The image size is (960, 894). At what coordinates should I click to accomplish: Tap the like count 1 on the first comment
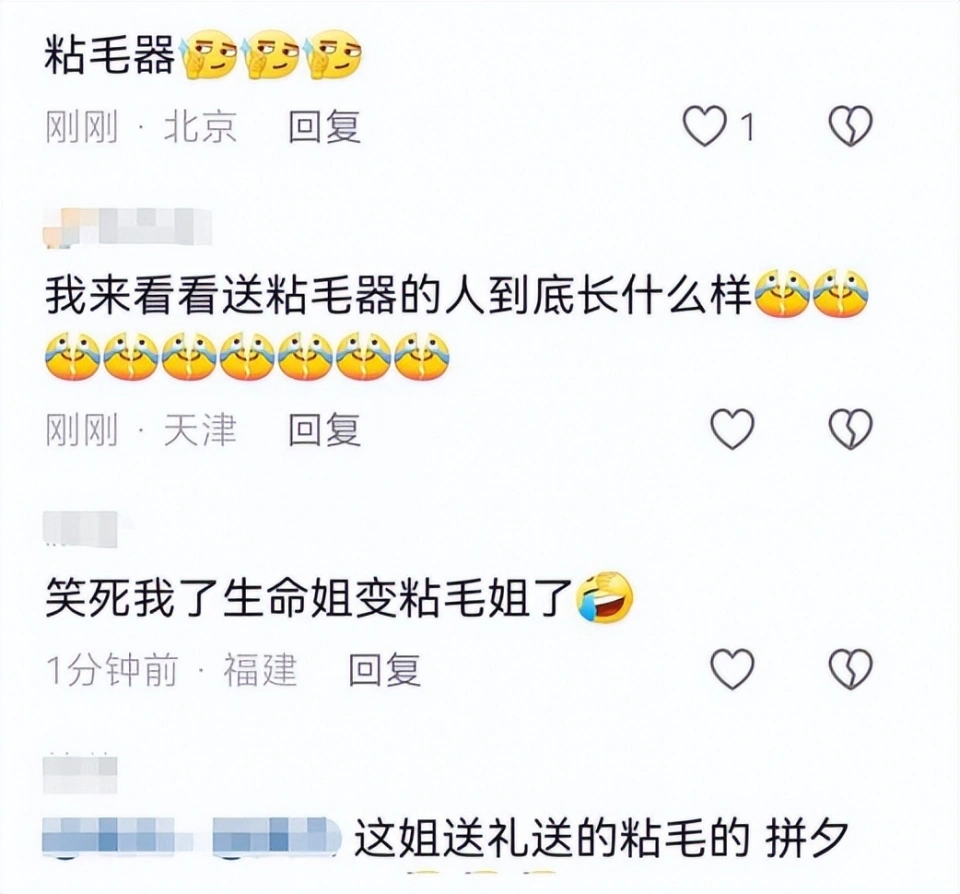(x=747, y=128)
